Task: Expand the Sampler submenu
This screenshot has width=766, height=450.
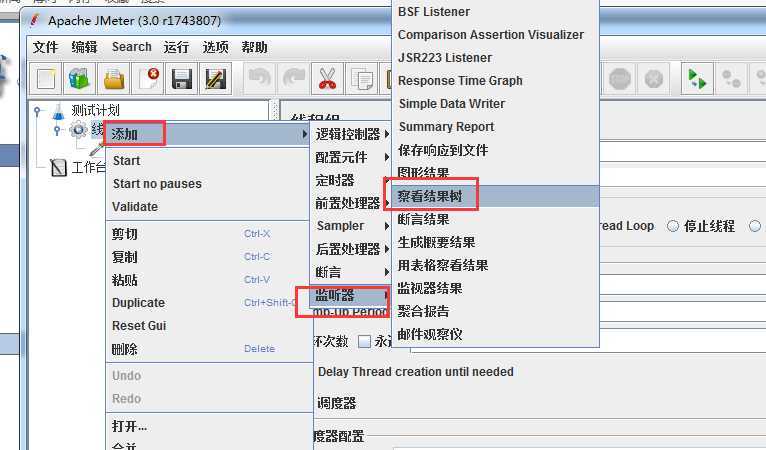Action: click(351, 226)
